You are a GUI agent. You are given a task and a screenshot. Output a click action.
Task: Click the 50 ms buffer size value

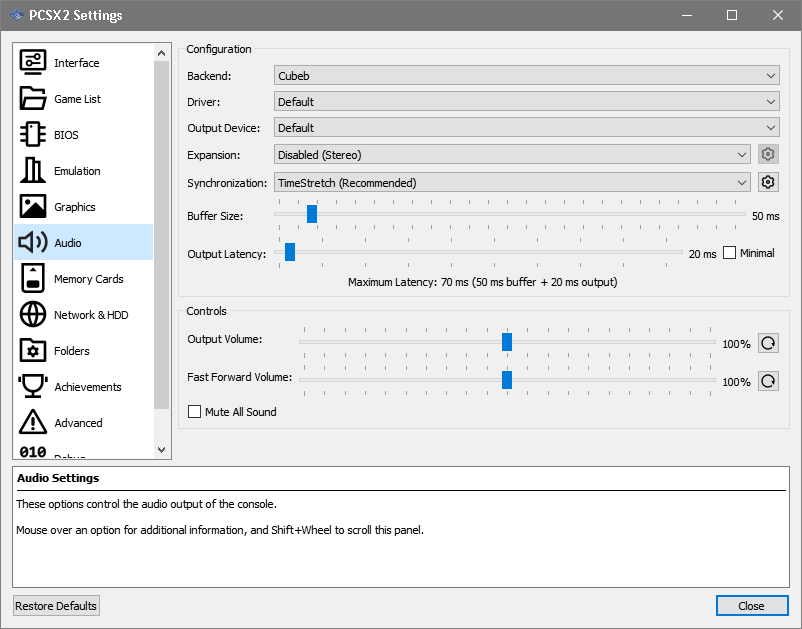[x=765, y=216]
